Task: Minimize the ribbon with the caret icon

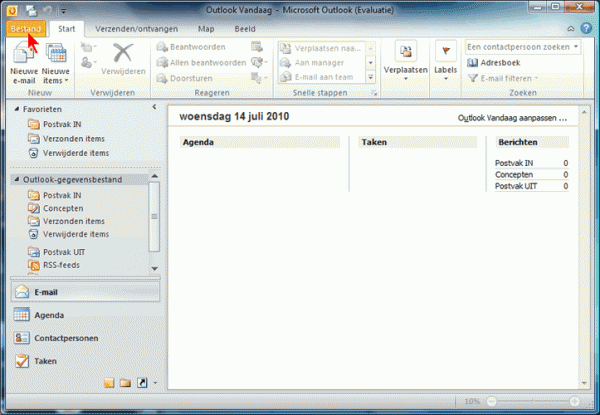Action: click(x=571, y=29)
